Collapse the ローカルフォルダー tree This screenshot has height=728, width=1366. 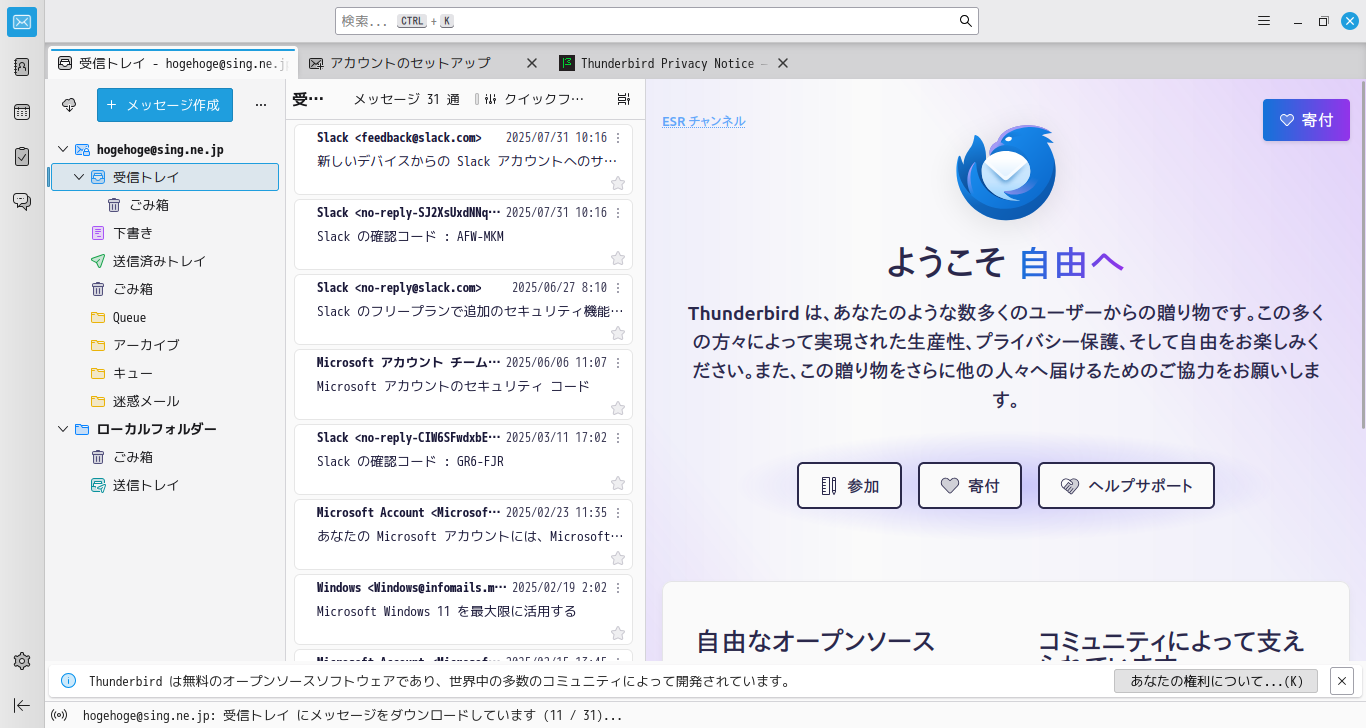(x=62, y=428)
